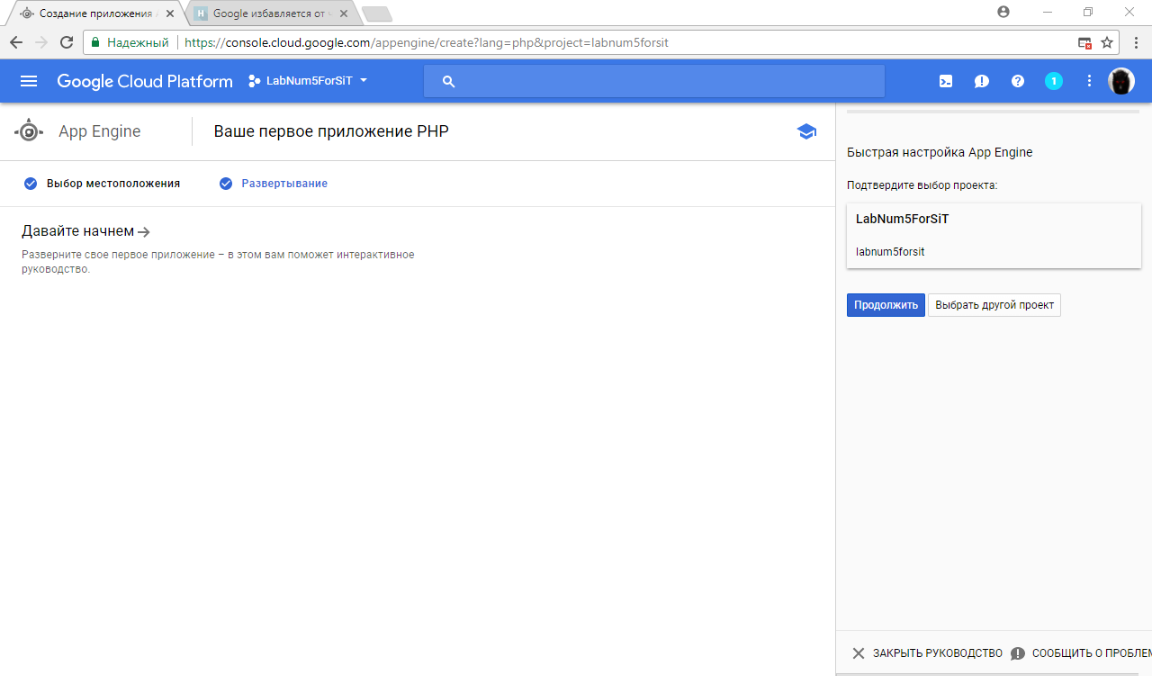Select the LabNum5ForSiT project card
1152x676 pixels.
pyautogui.click(x=993, y=236)
